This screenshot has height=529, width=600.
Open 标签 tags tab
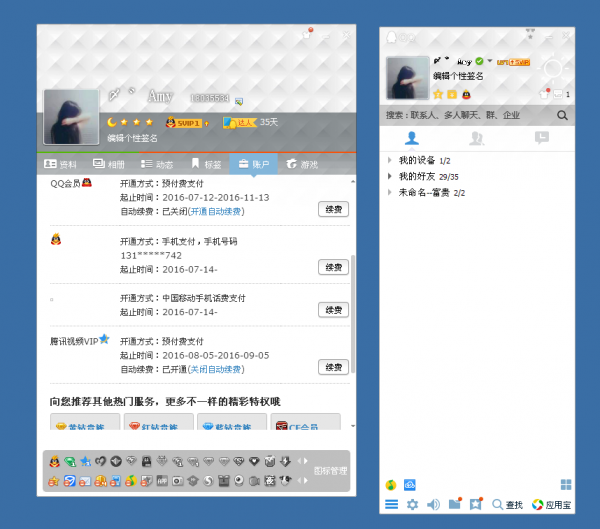tap(206, 164)
